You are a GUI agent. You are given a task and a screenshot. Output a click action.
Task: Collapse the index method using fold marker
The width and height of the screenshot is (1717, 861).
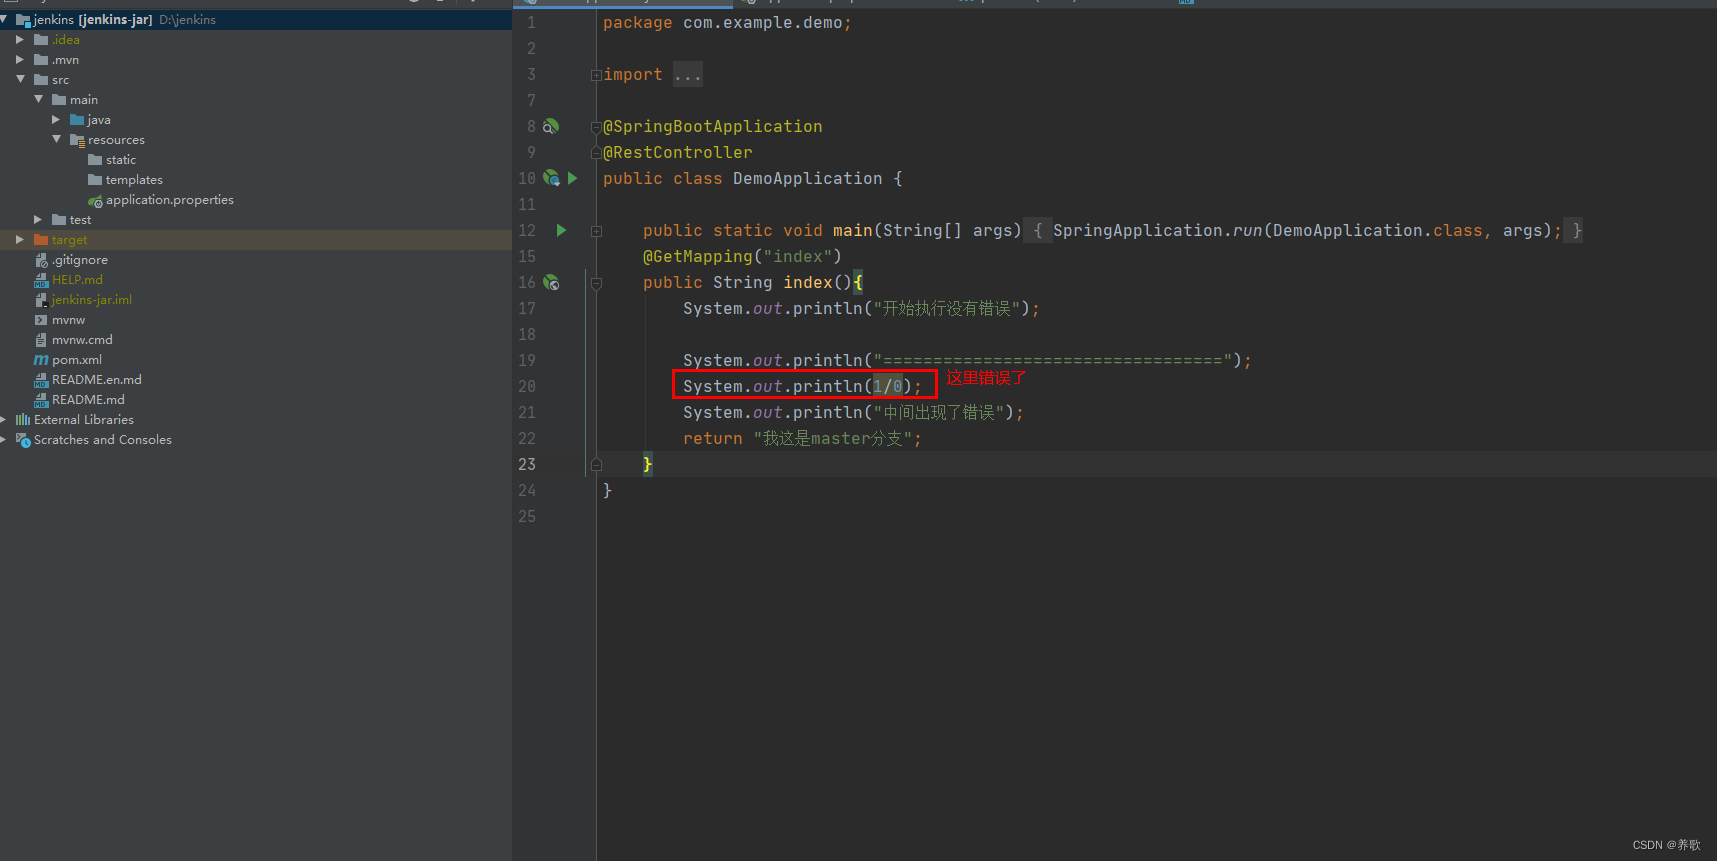point(596,283)
